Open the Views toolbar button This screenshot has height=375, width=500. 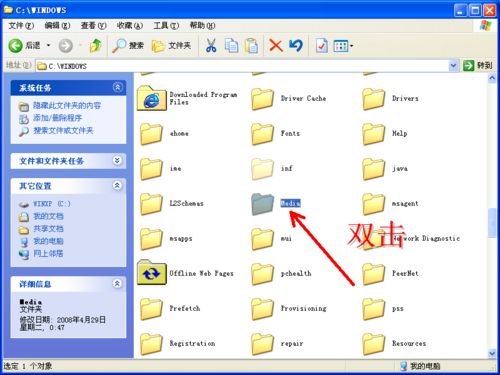tap(343, 46)
